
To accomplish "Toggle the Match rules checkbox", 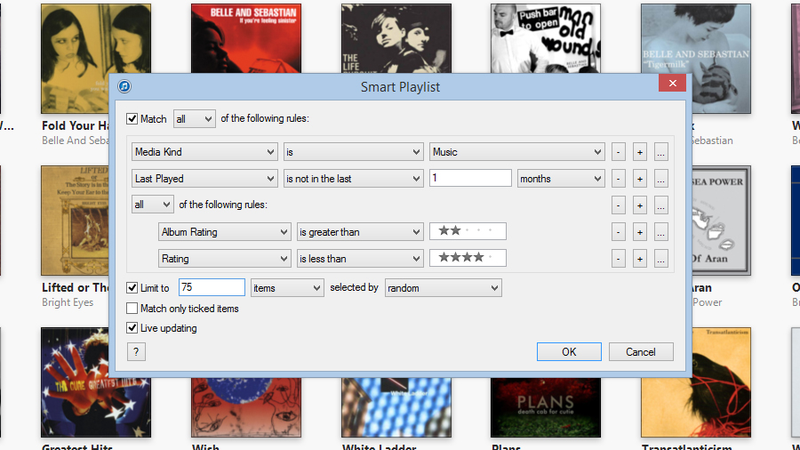I will (132, 119).
